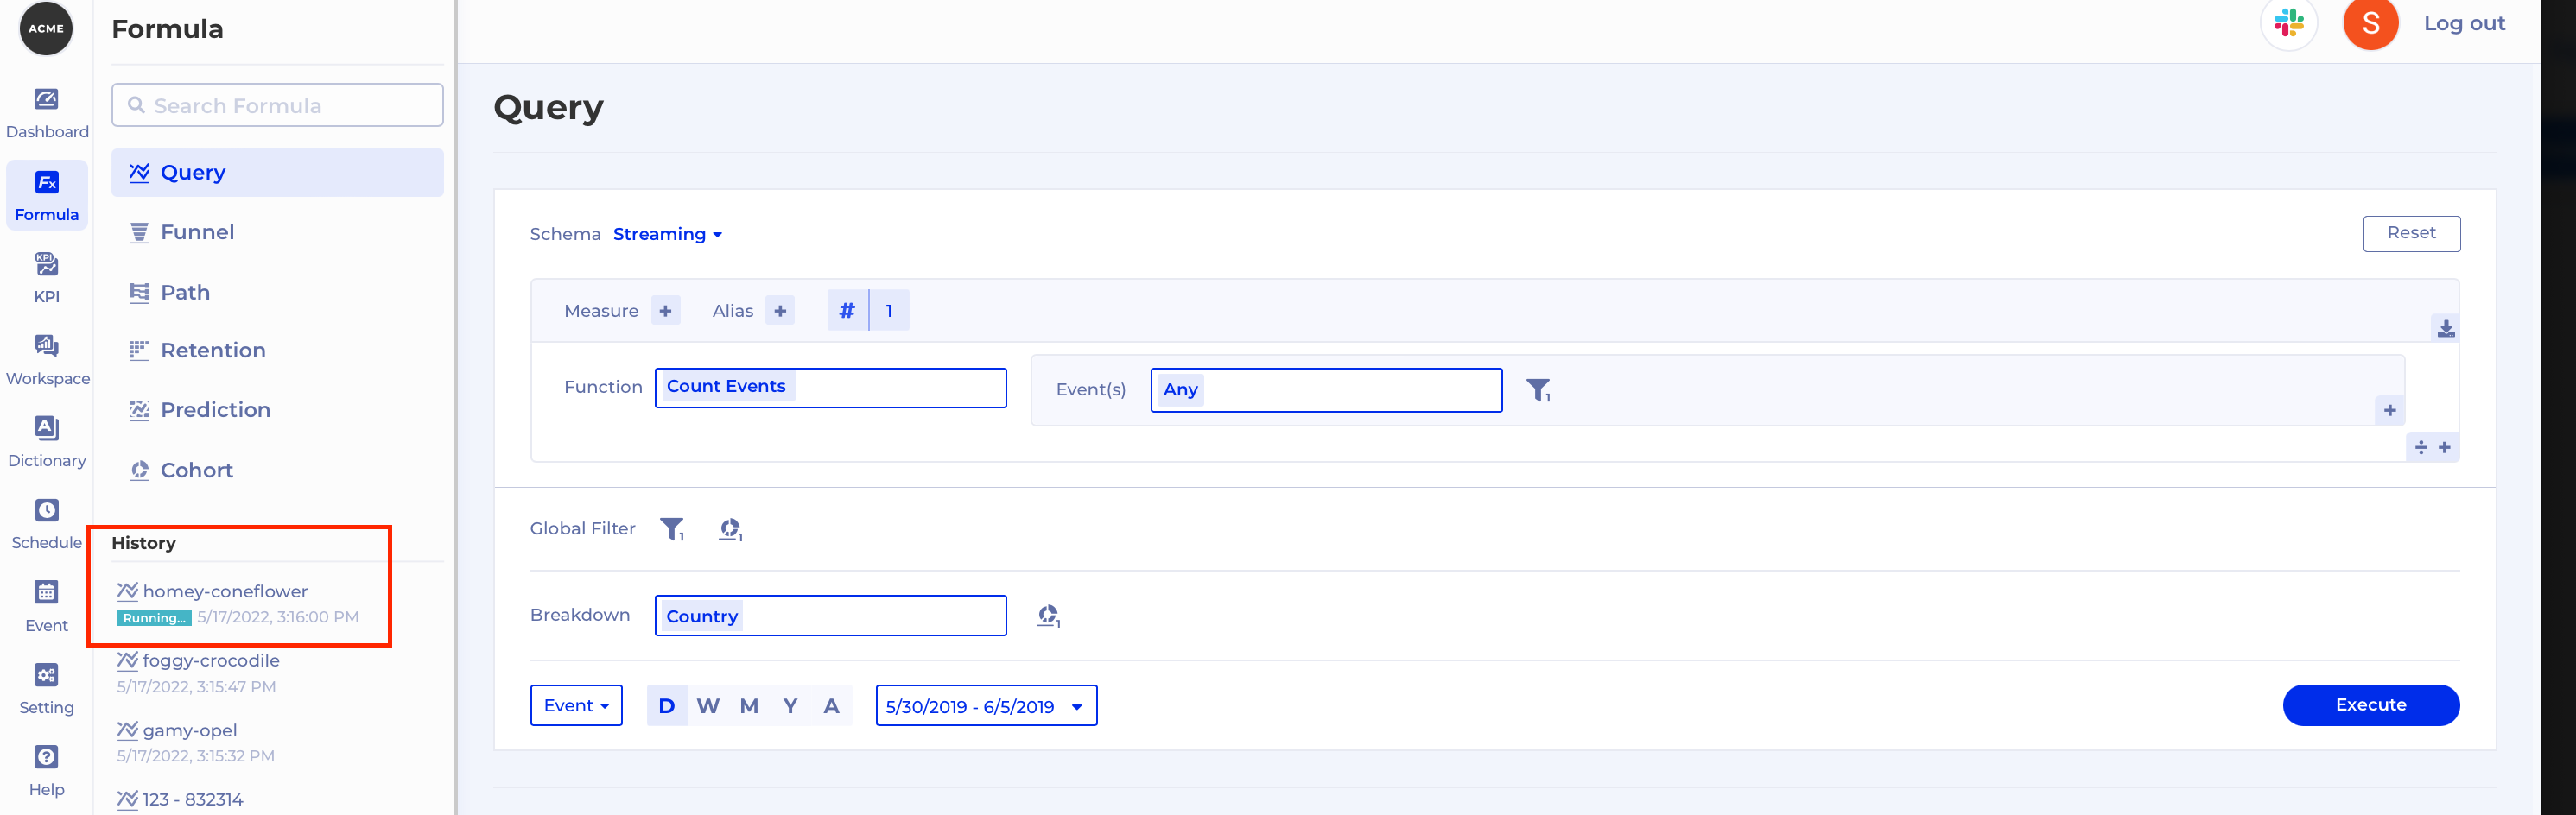Click the Search Formula input
The width and height of the screenshot is (2576, 815).
[277, 105]
